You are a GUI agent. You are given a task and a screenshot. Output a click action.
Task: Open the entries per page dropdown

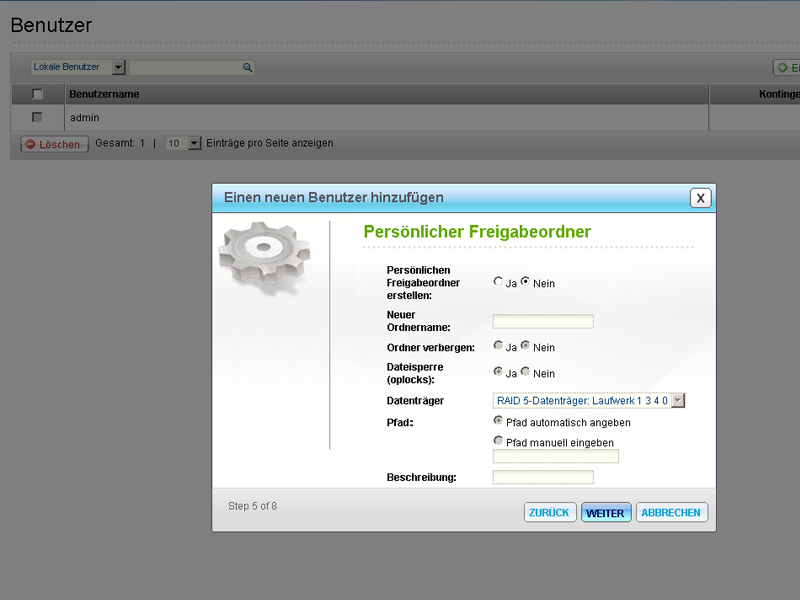[x=183, y=143]
